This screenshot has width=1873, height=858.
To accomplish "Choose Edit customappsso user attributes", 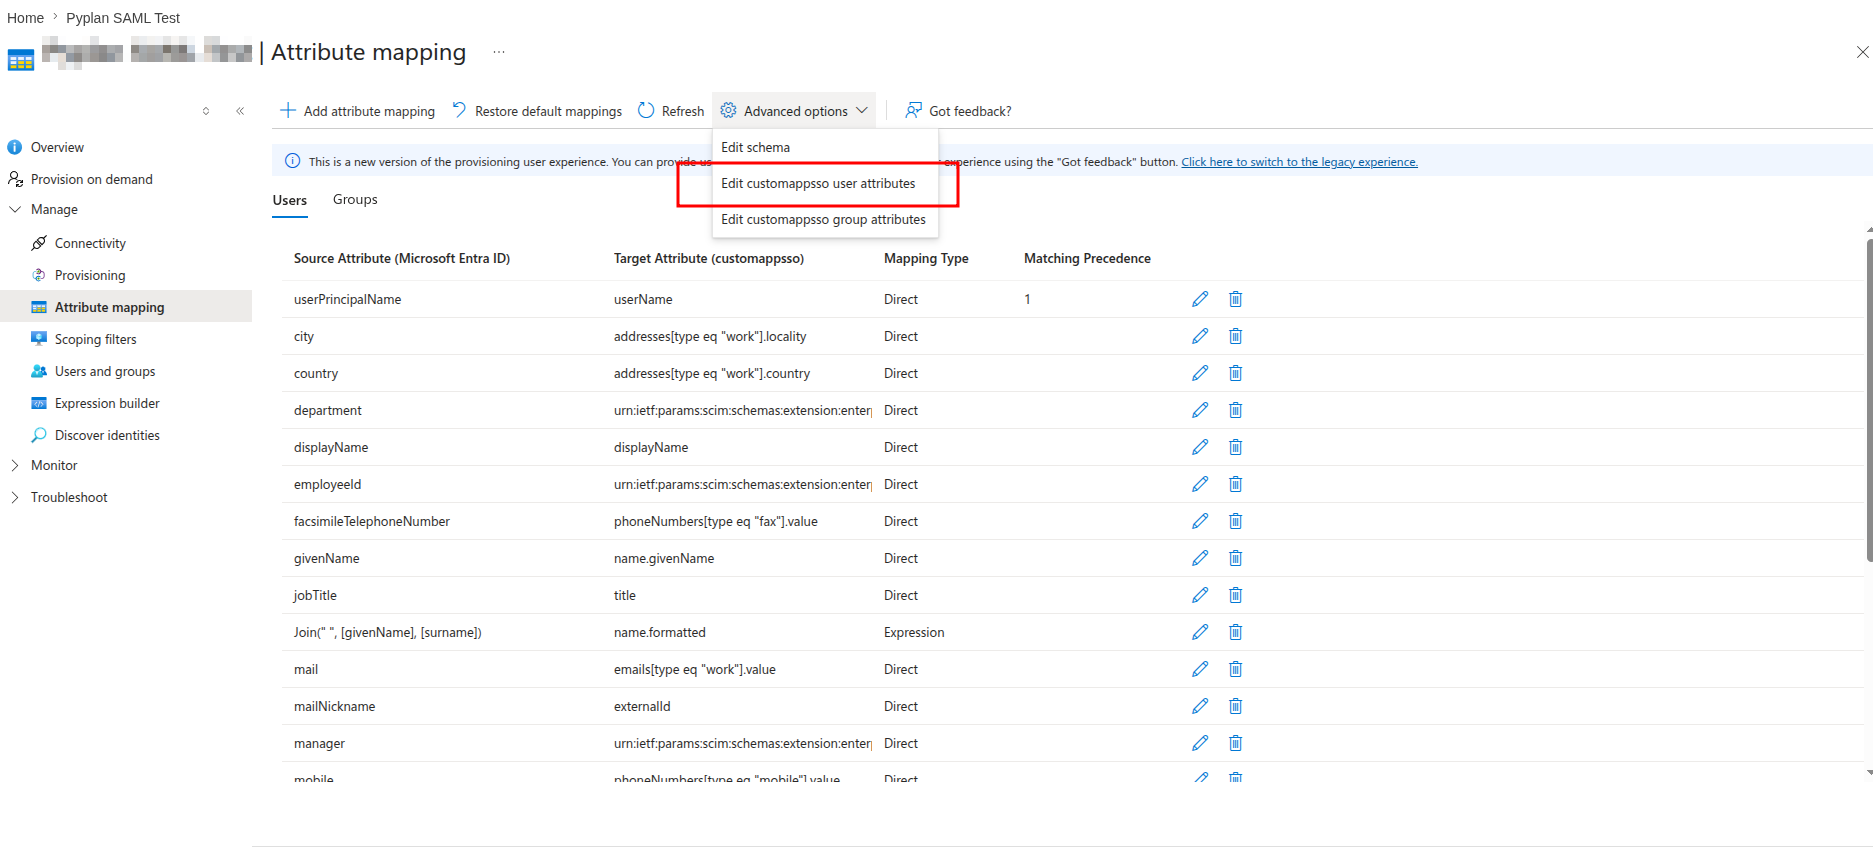I will 825,183.
